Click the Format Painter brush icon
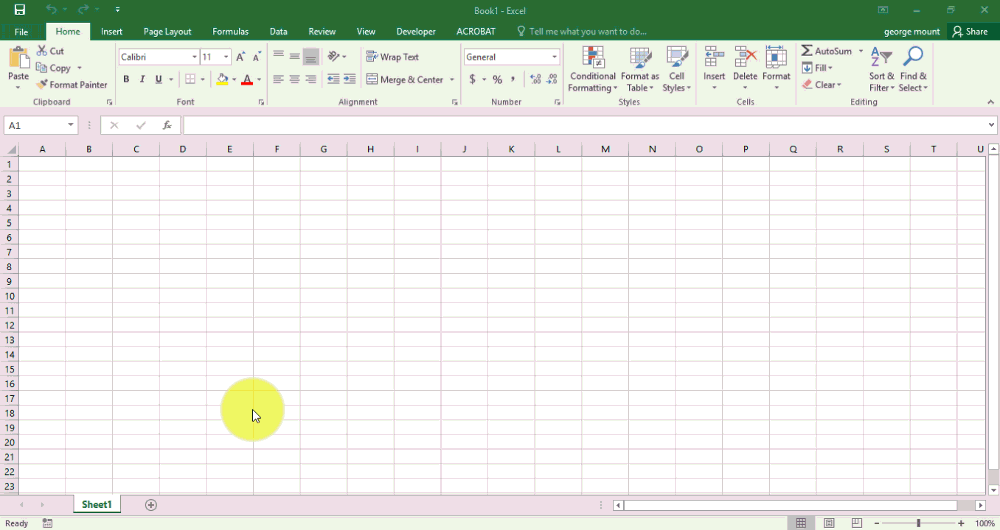 (x=42, y=85)
